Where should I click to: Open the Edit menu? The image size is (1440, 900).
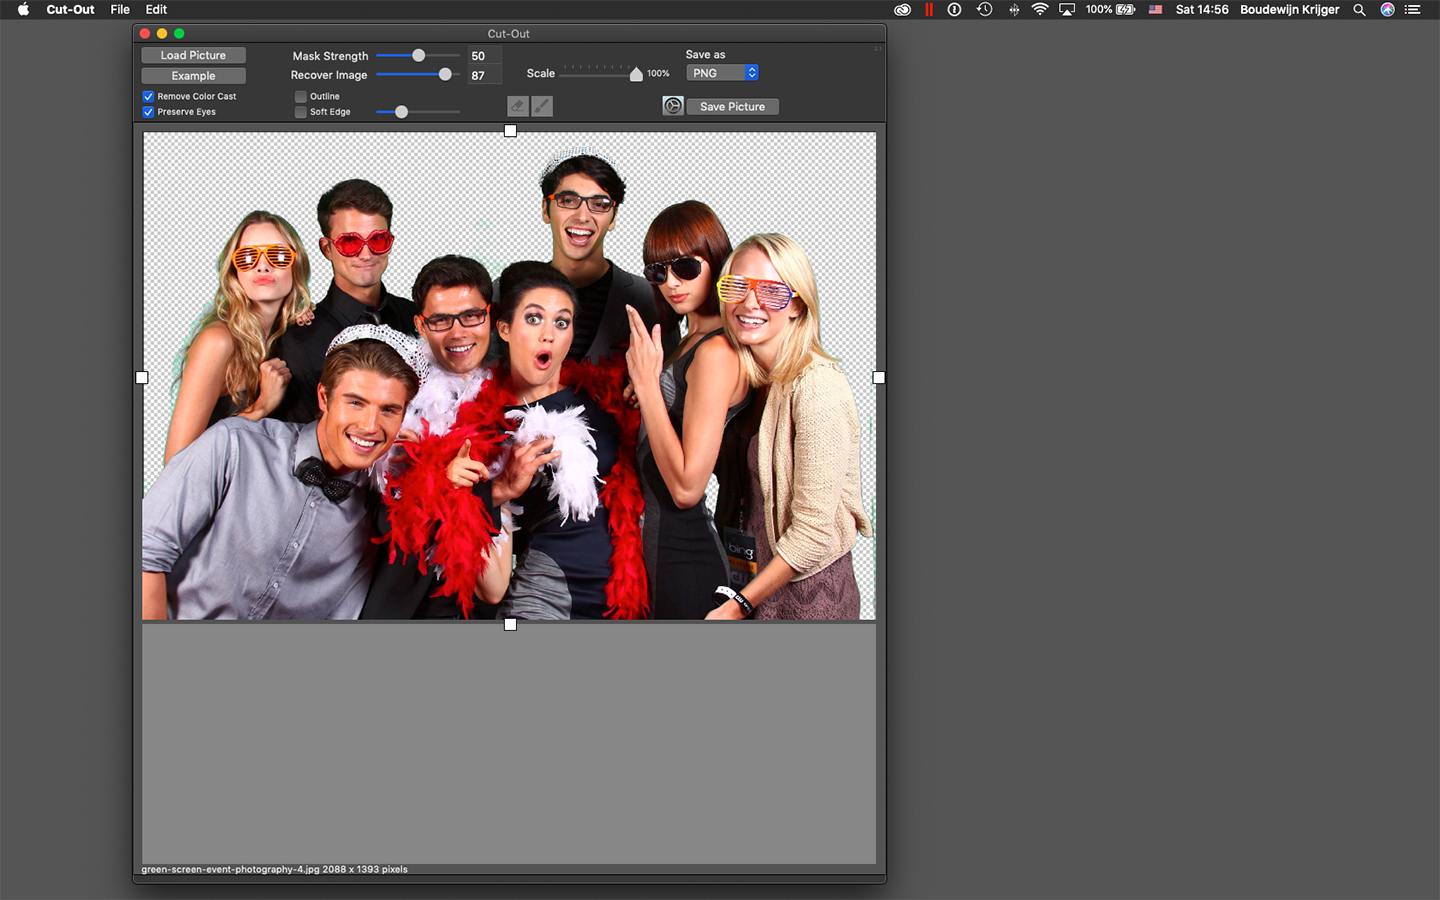156,10
